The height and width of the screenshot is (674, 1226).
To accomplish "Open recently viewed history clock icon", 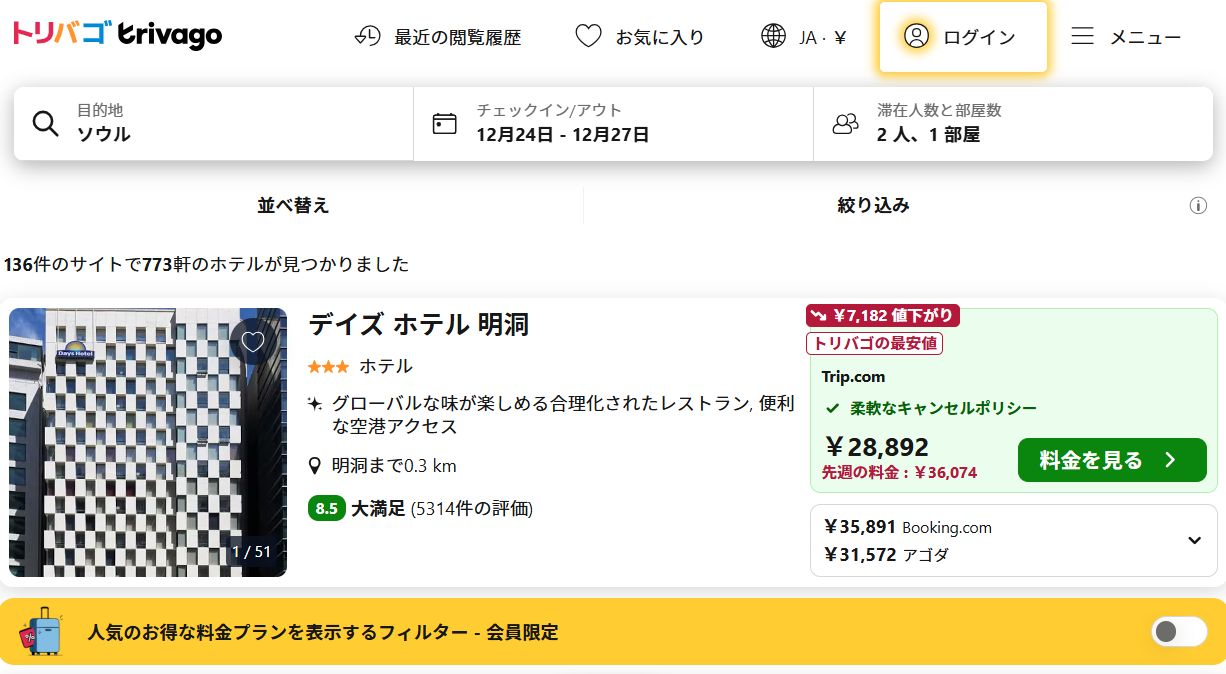I will point(368,37).
